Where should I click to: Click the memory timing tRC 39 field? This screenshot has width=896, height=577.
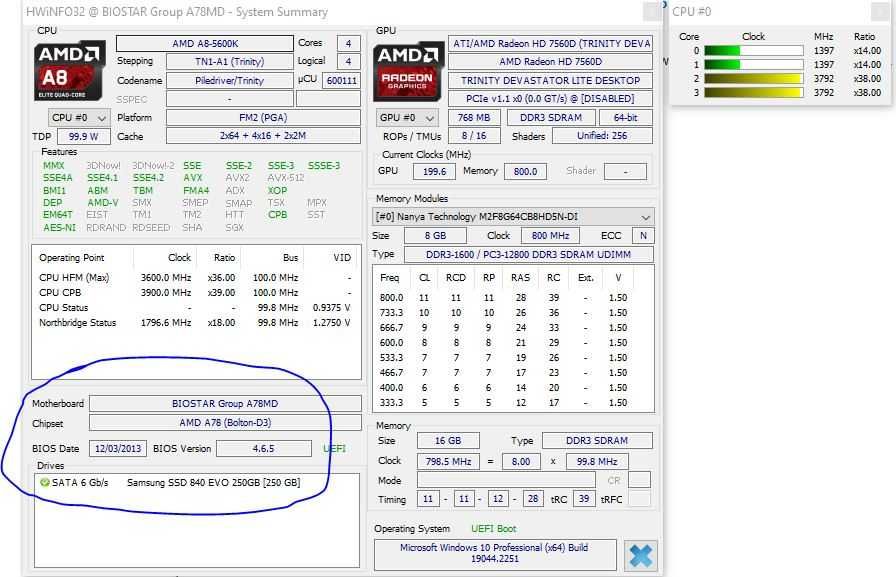click(584, 499)
